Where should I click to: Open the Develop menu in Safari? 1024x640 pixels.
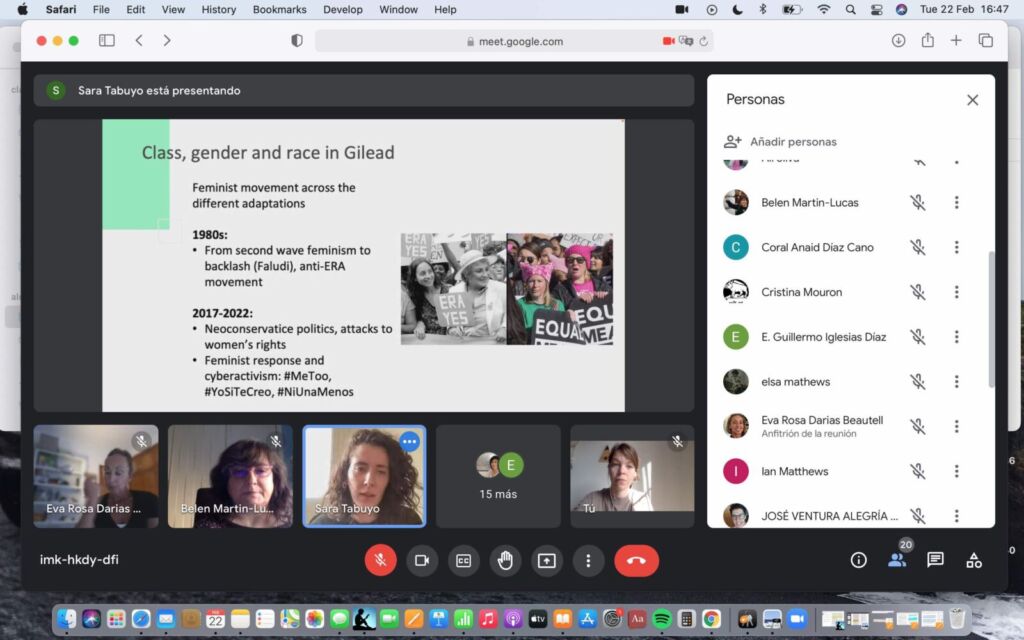(343, 10)
